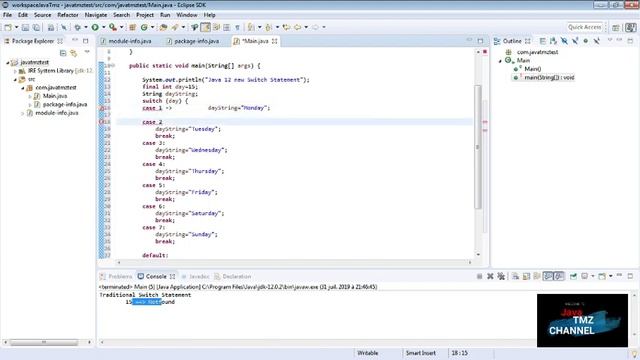
Task: Click the error marker beside line 18
Action: coord(101,122)
